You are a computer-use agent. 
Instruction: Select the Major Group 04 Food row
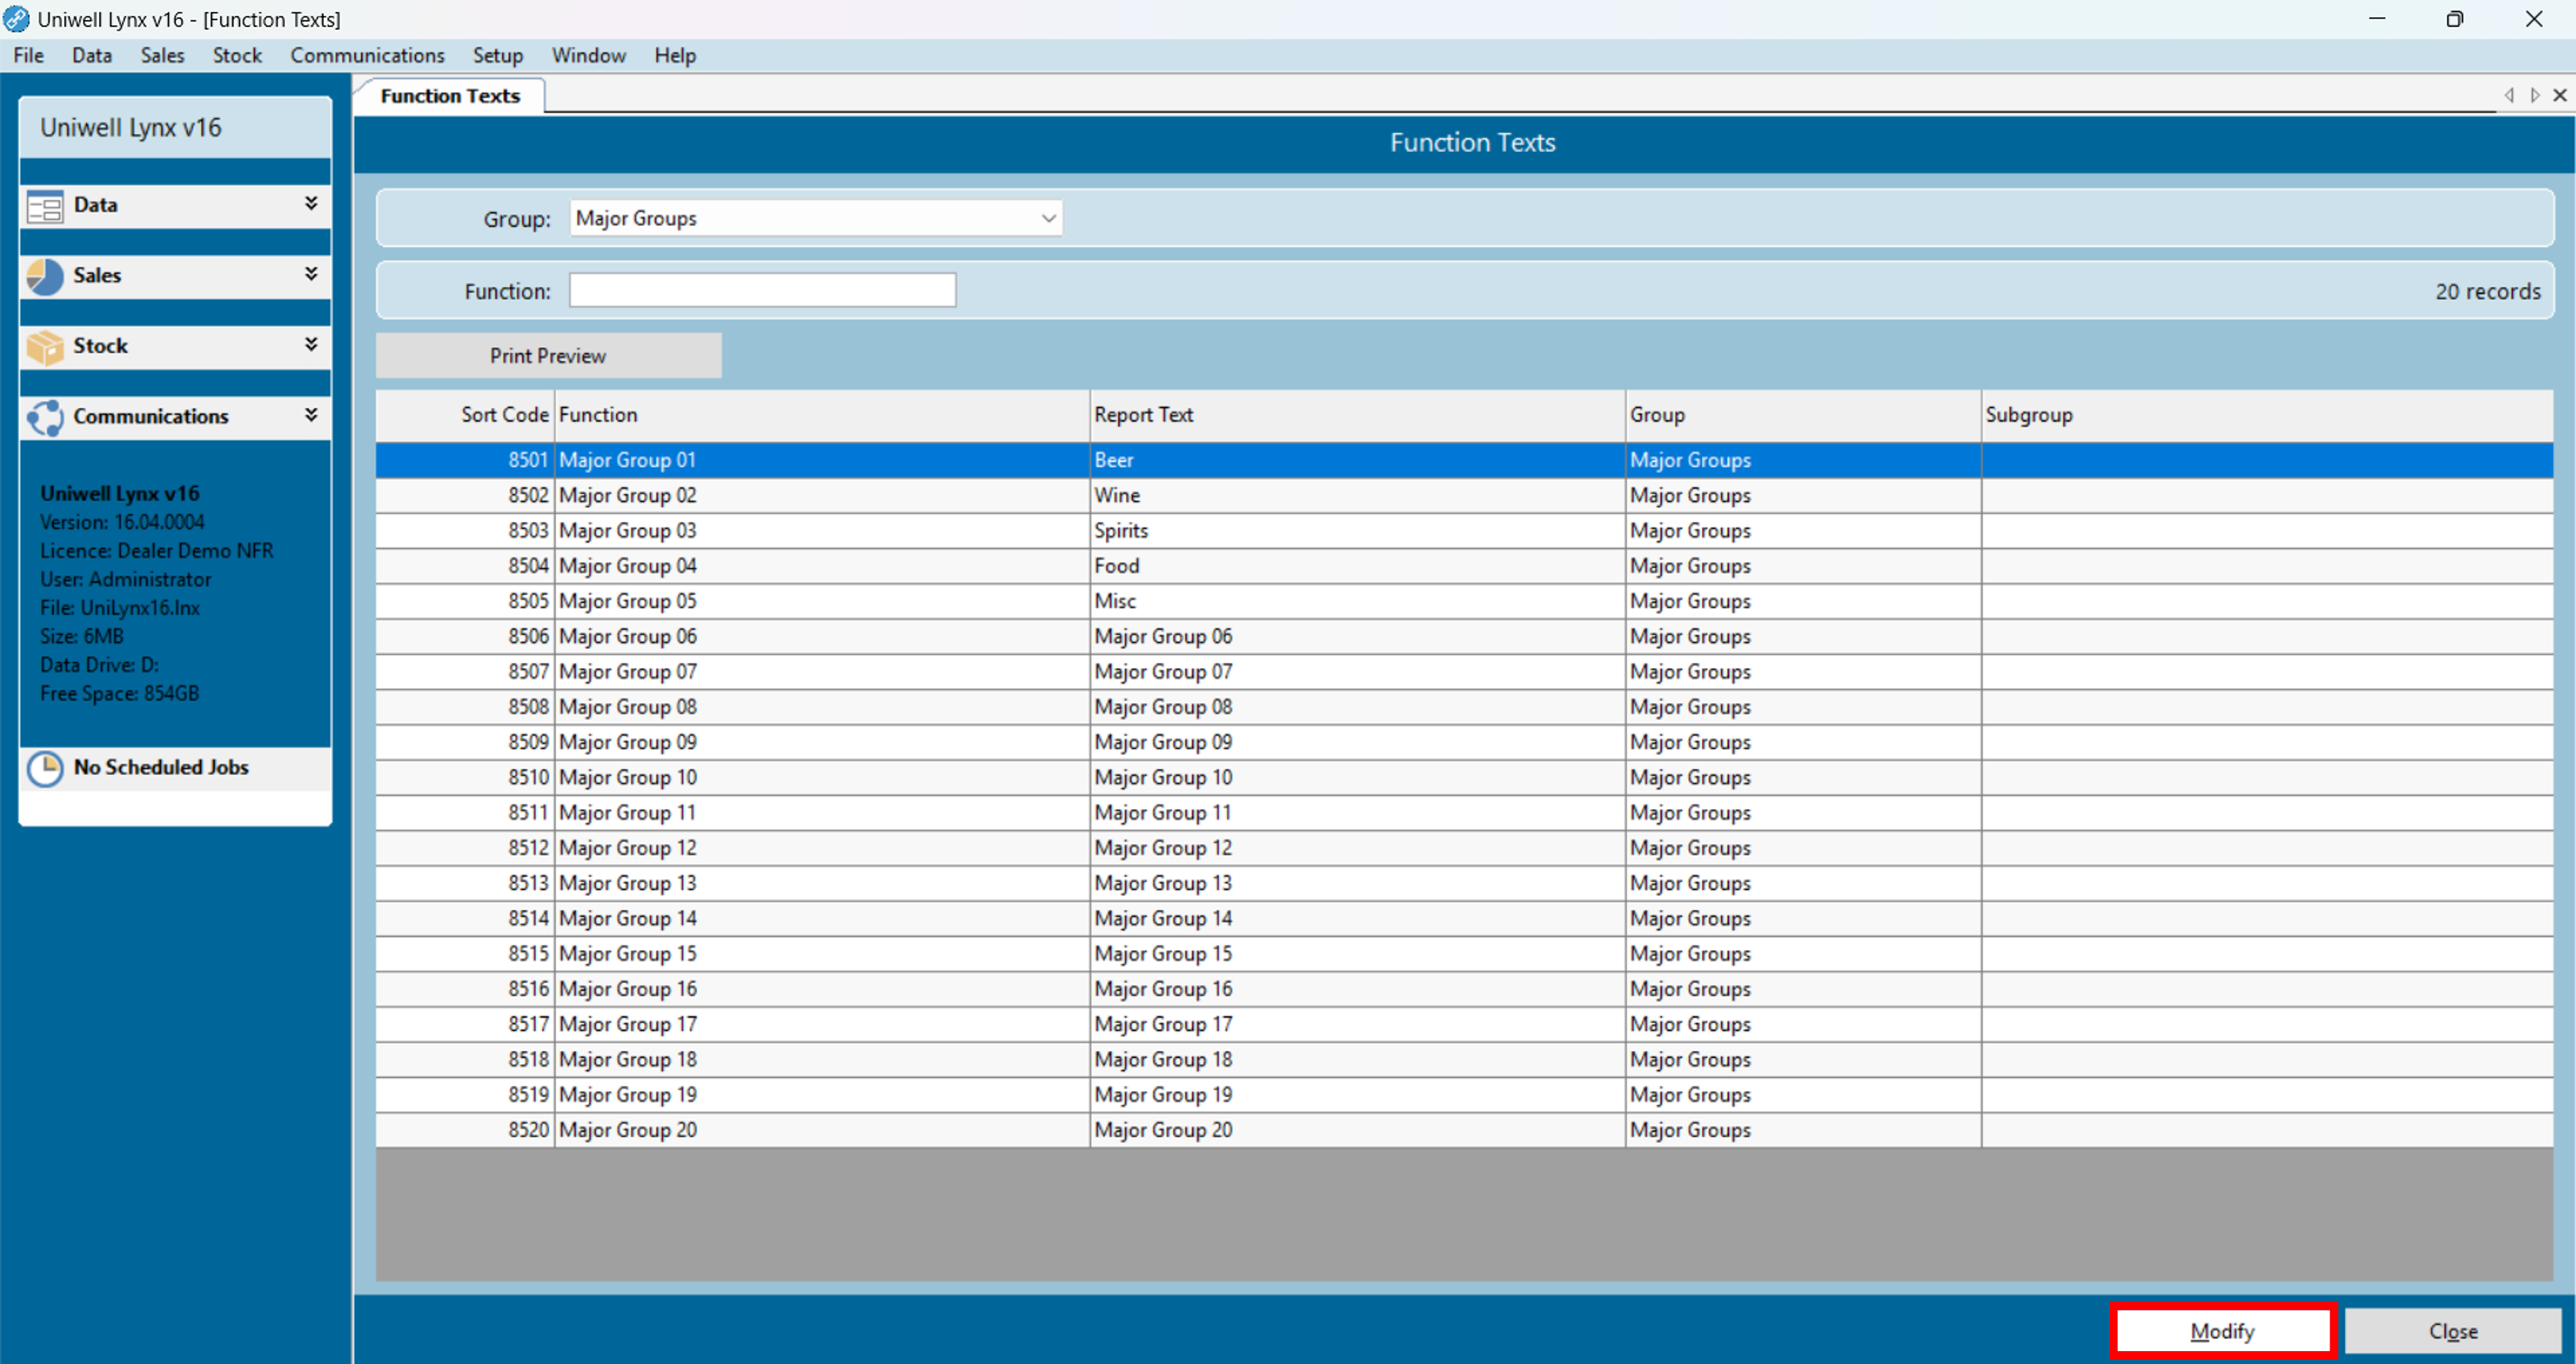1116,566
